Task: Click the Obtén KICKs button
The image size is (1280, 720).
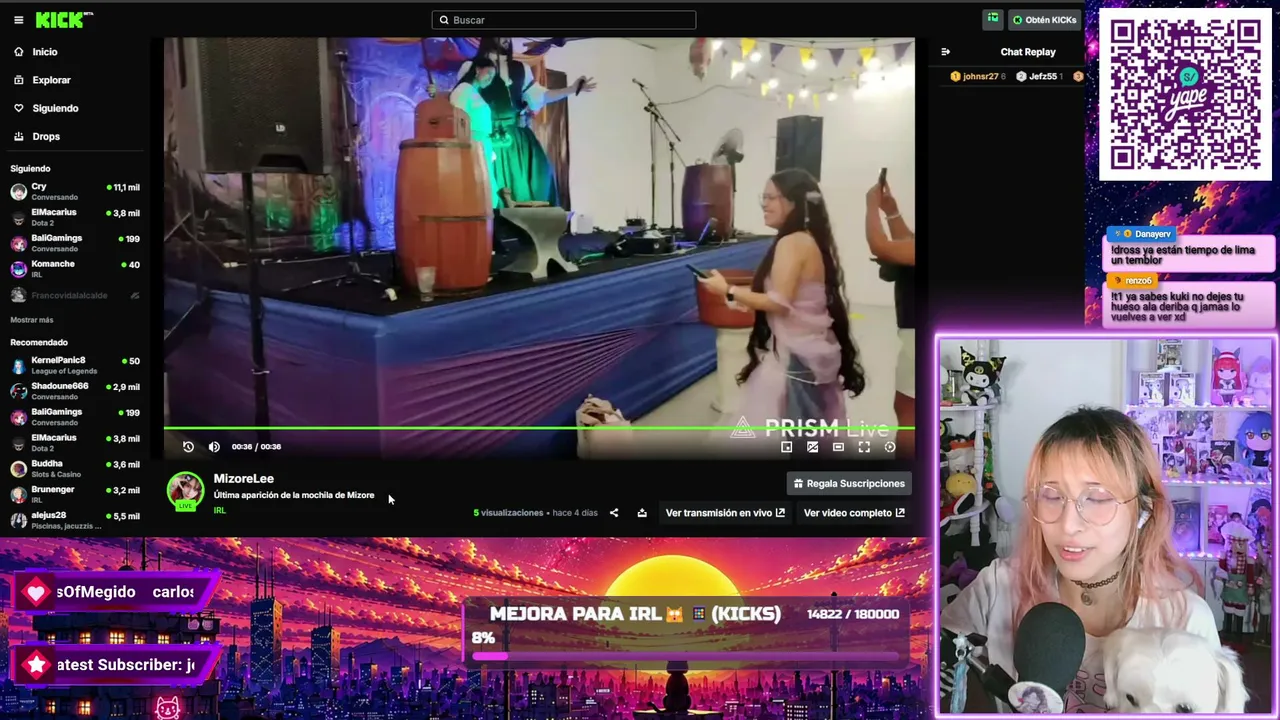Action: tap(1044, 20)
